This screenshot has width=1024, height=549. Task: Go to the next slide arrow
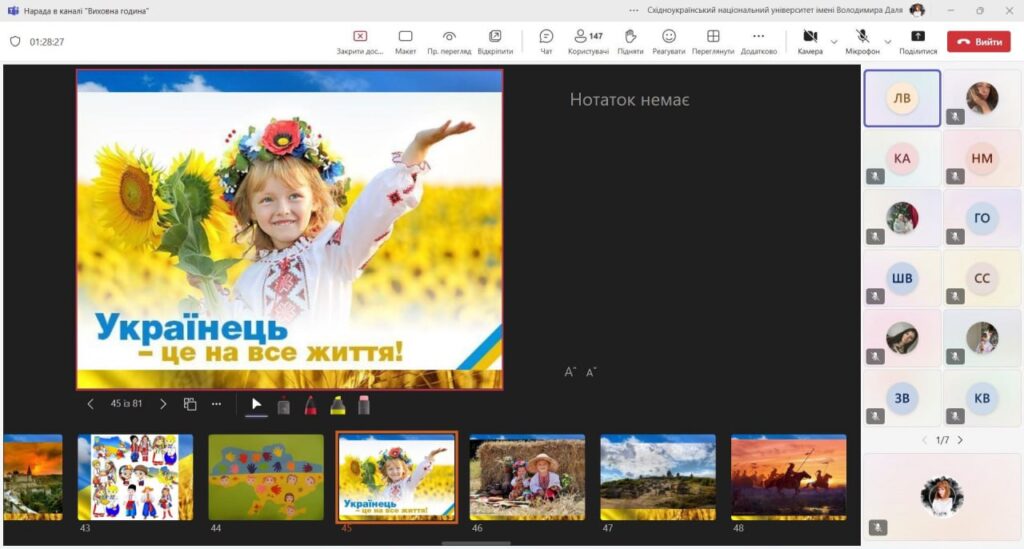(163, 404)
